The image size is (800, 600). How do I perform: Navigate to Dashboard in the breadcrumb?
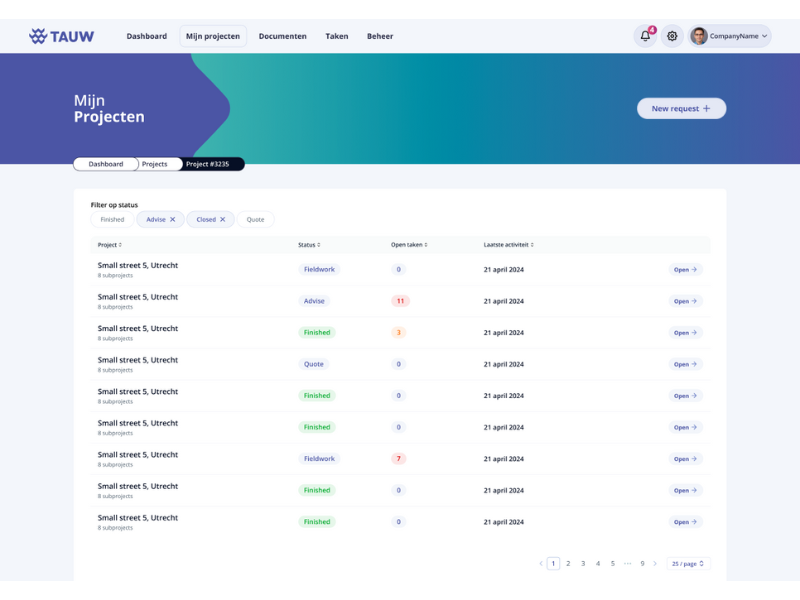[105, 164]
